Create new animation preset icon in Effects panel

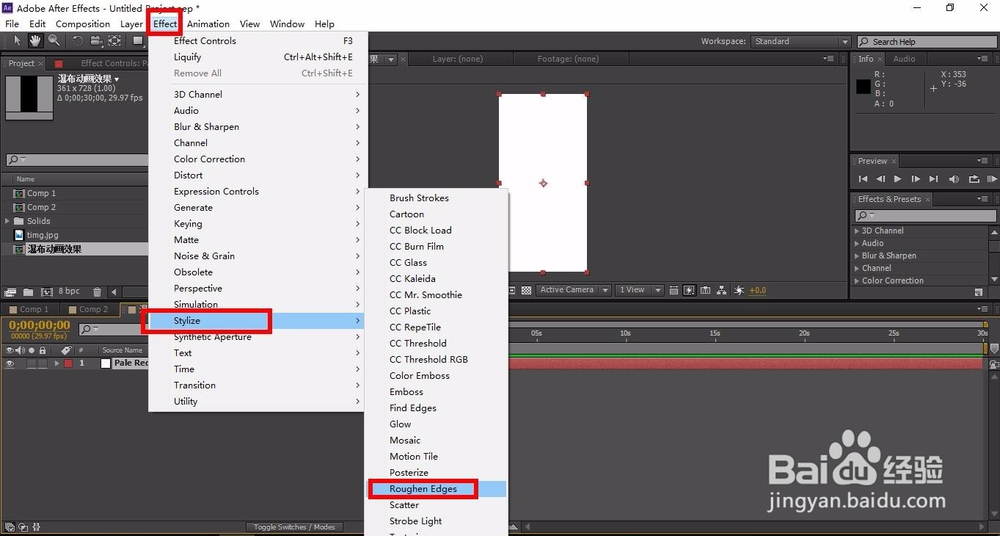[979, 292]
